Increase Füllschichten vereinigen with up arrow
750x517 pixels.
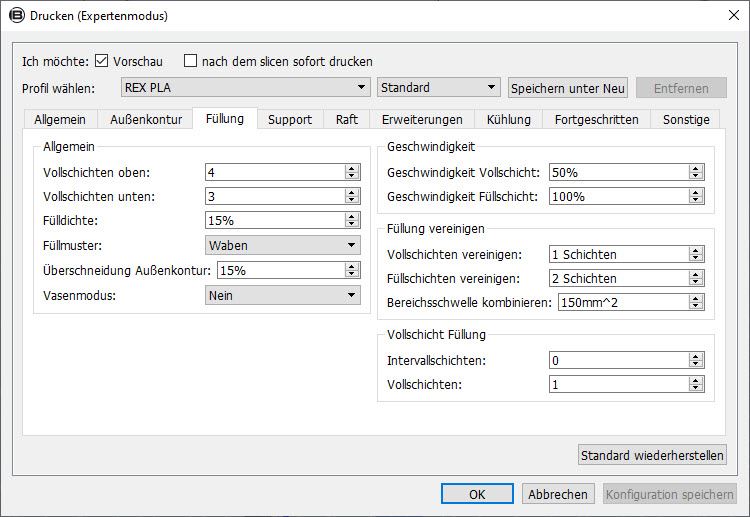696,274
